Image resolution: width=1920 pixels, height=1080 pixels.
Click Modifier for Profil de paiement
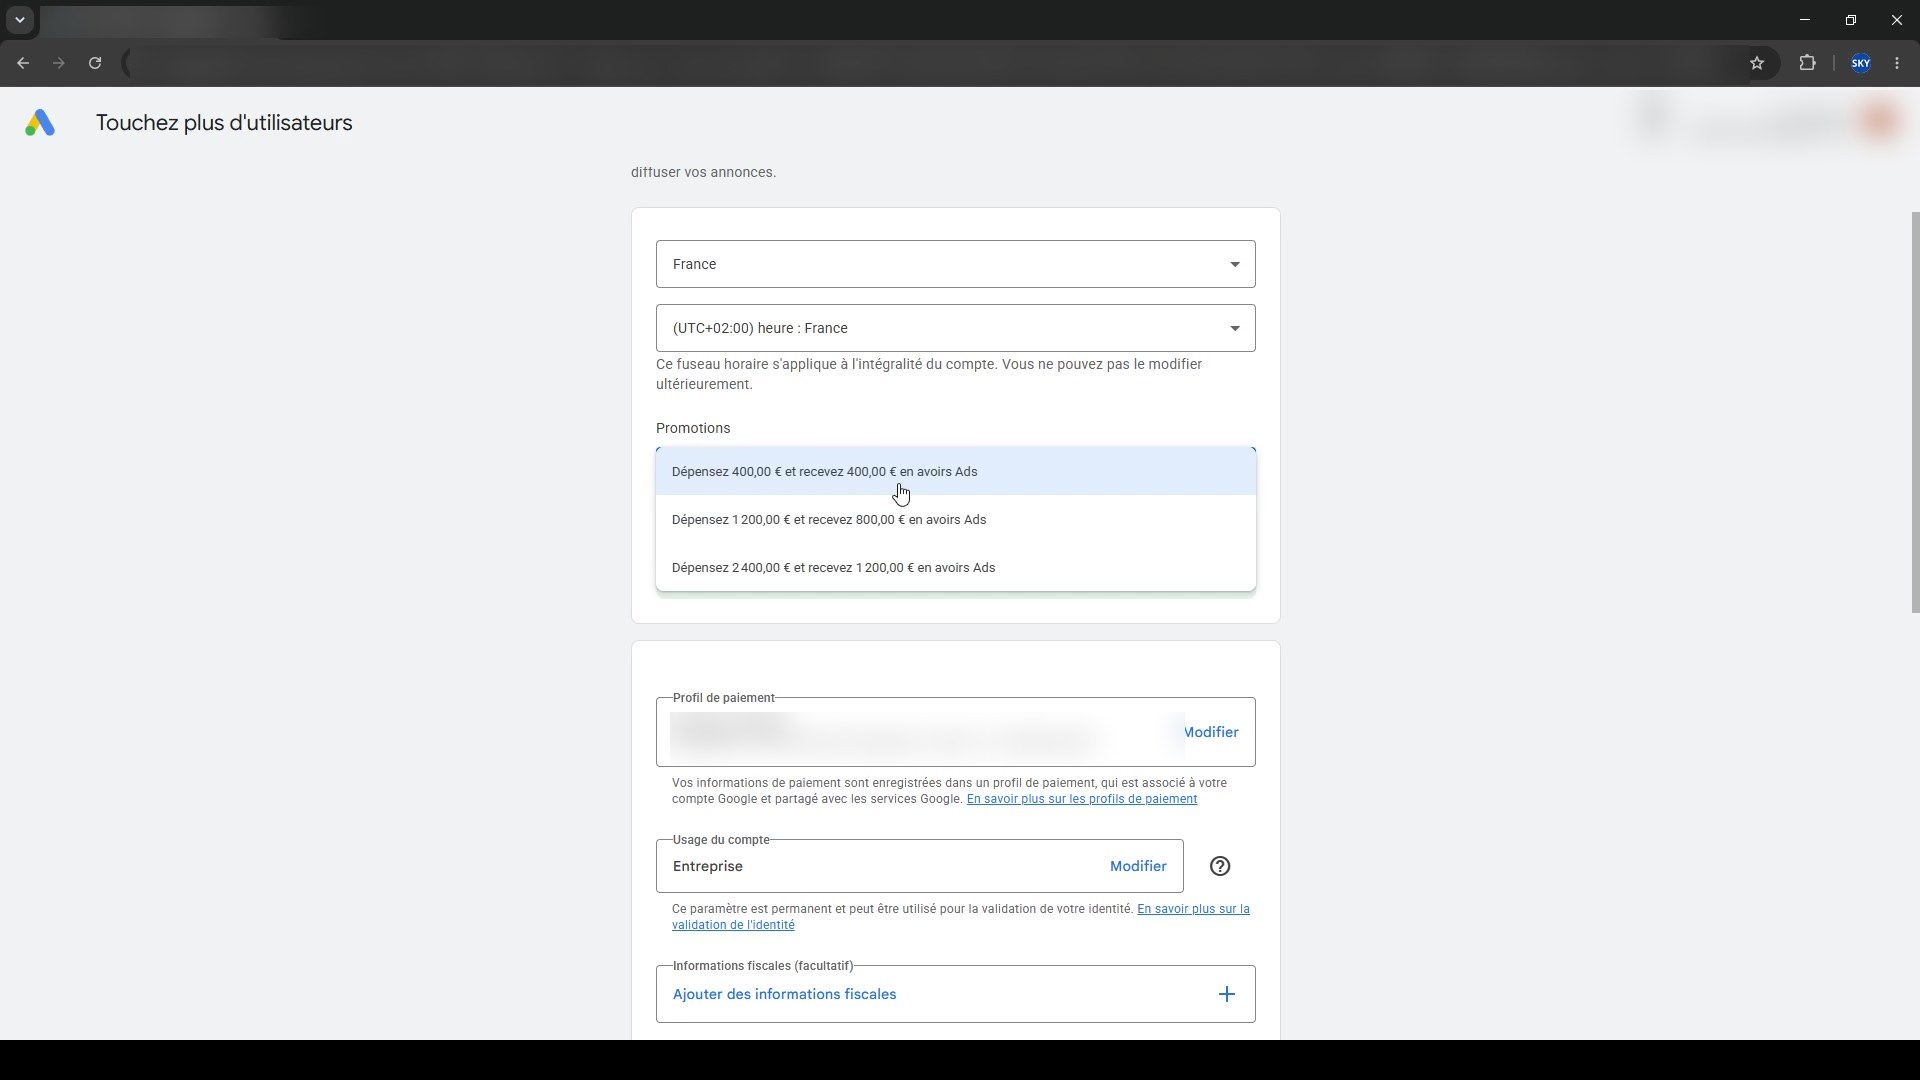coord(1211,732)
